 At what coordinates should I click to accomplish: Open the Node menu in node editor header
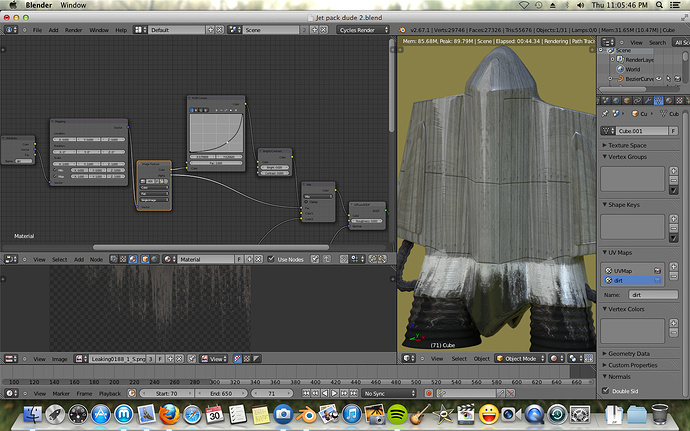(x=96, y=259)
